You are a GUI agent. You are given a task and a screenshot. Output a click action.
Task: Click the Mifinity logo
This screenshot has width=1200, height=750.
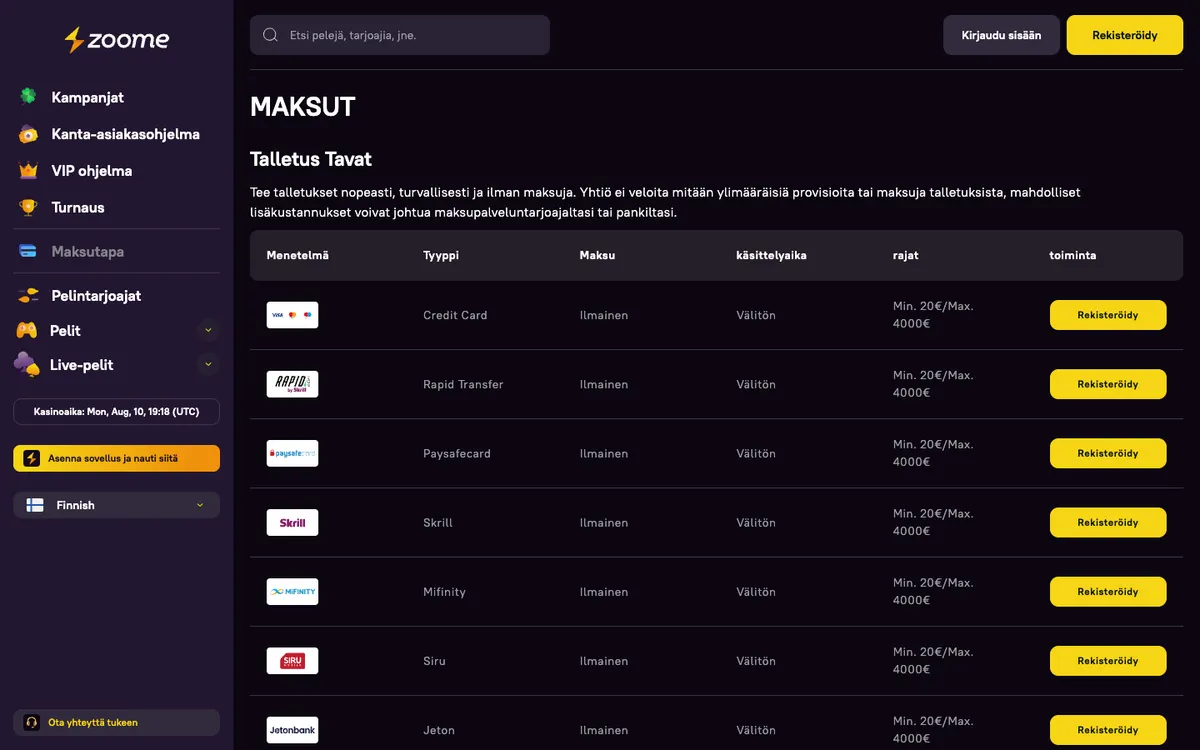click(292, 591)
